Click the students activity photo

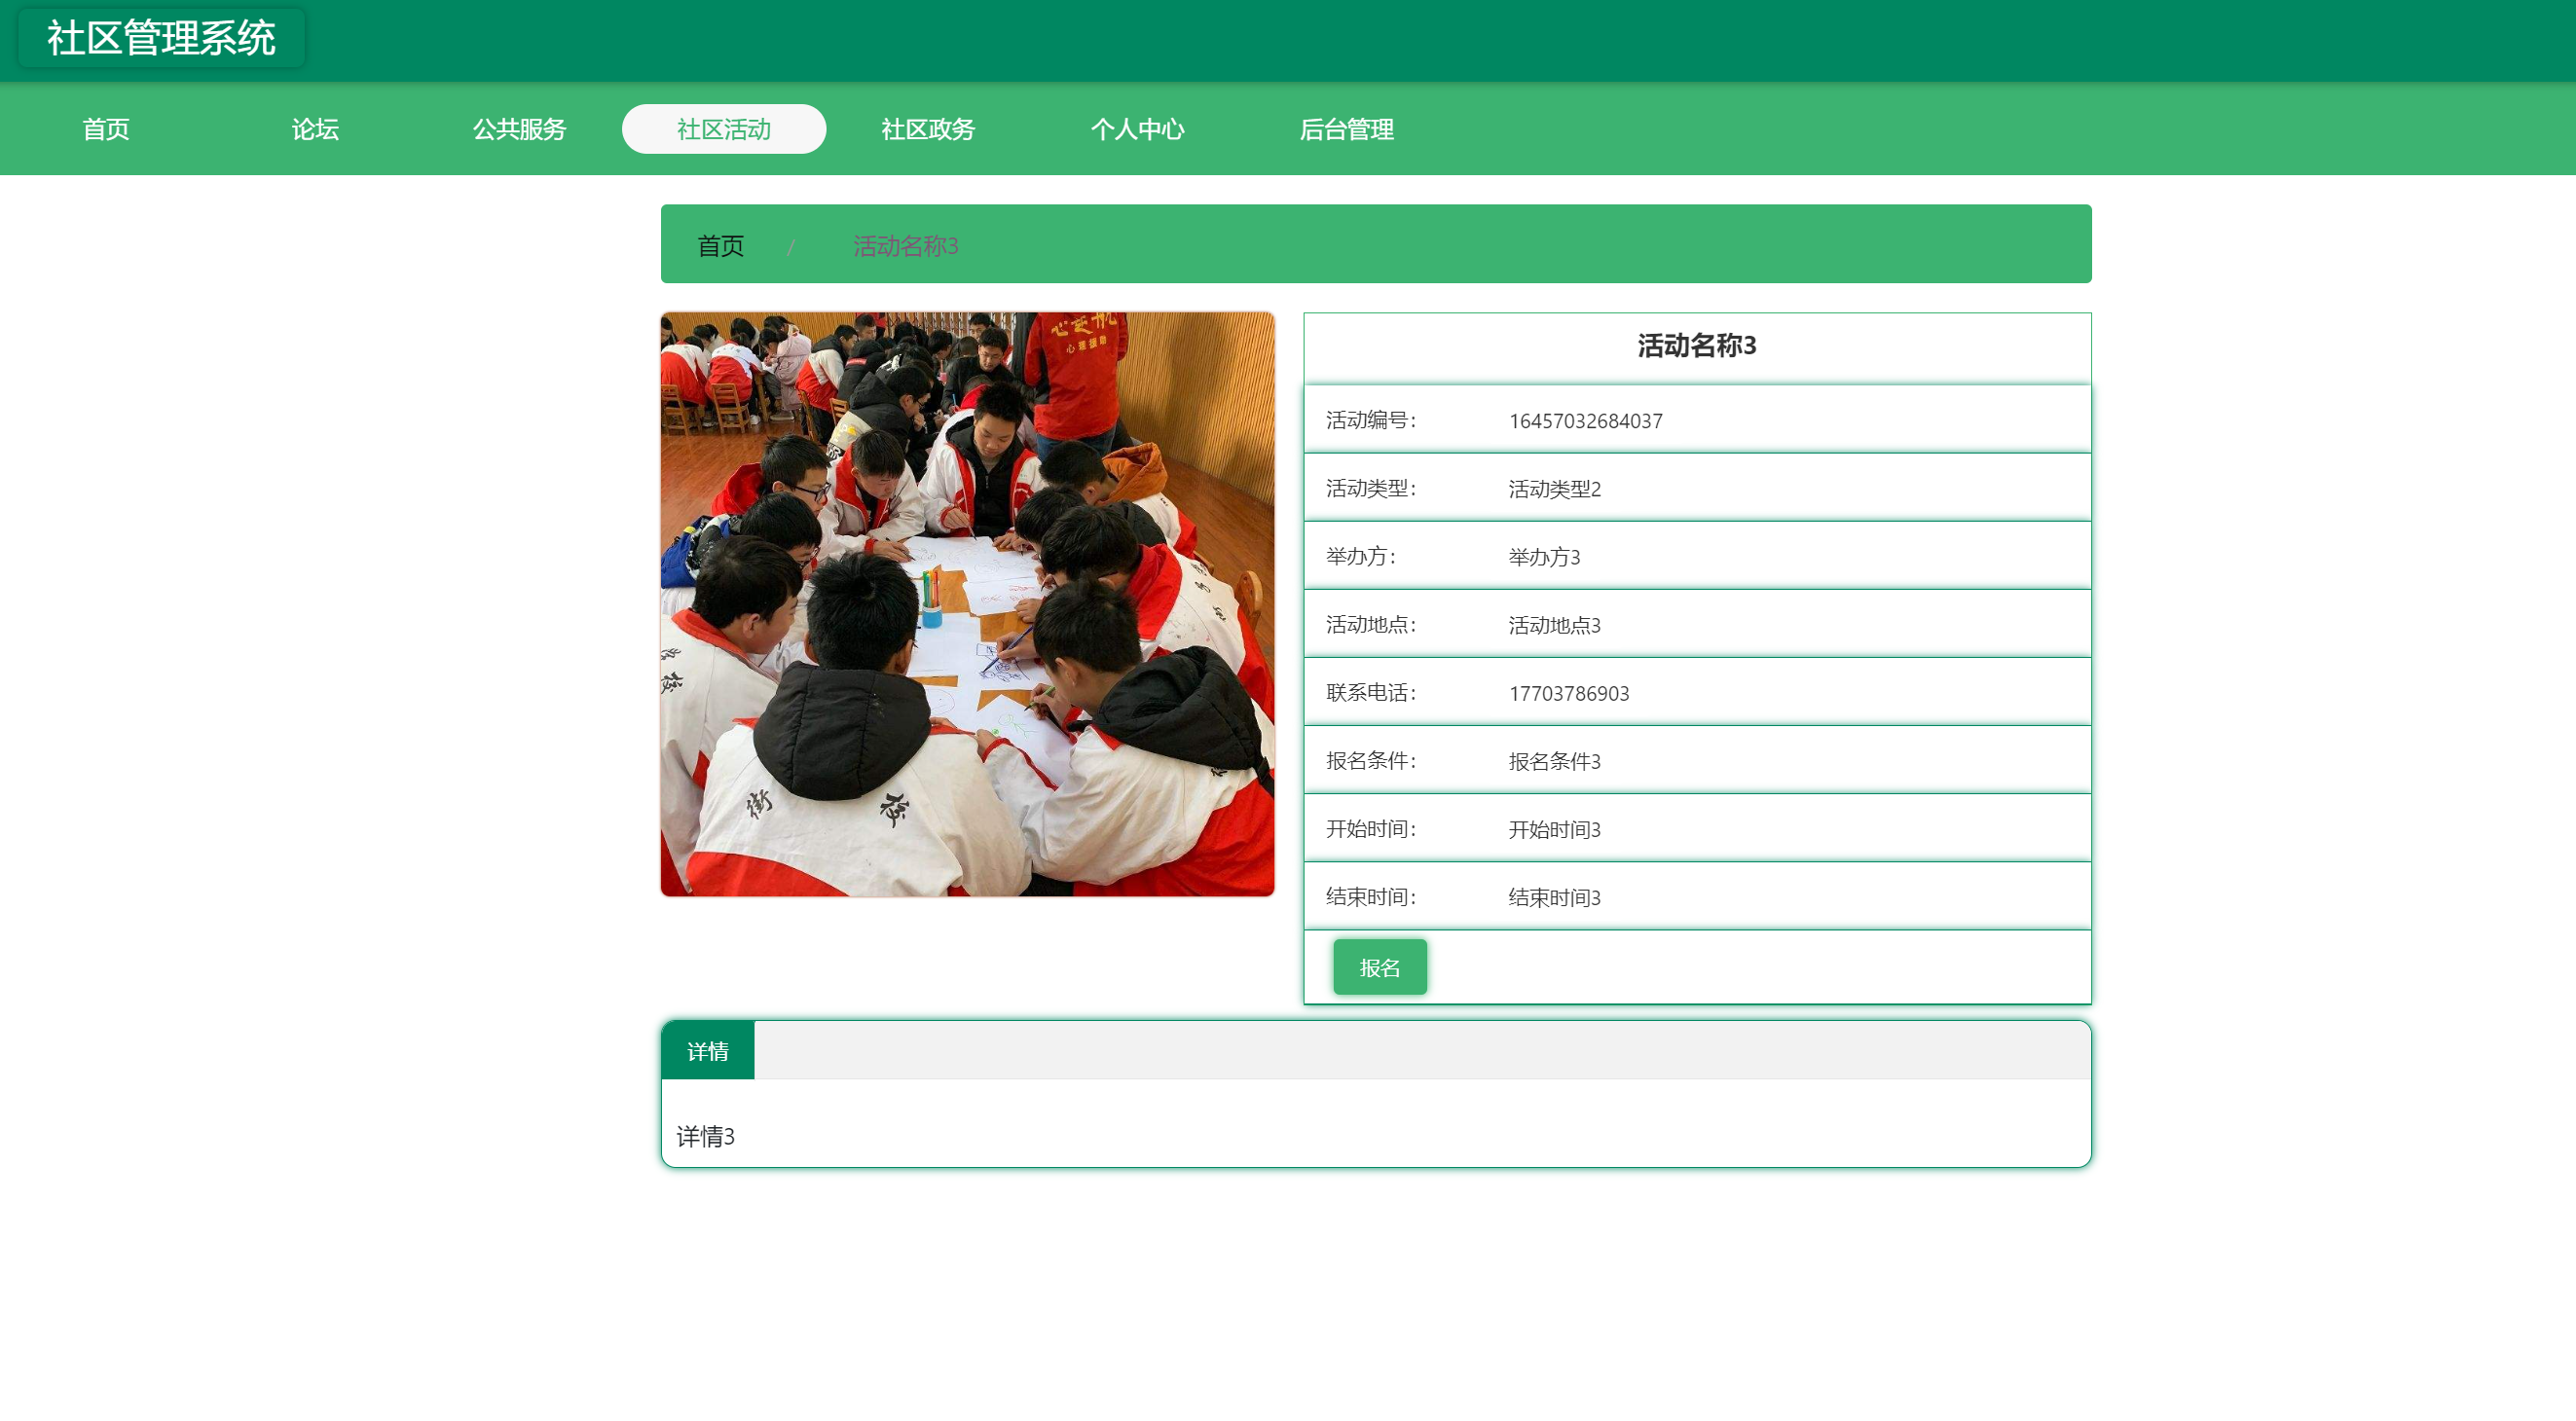pos(967,604)
